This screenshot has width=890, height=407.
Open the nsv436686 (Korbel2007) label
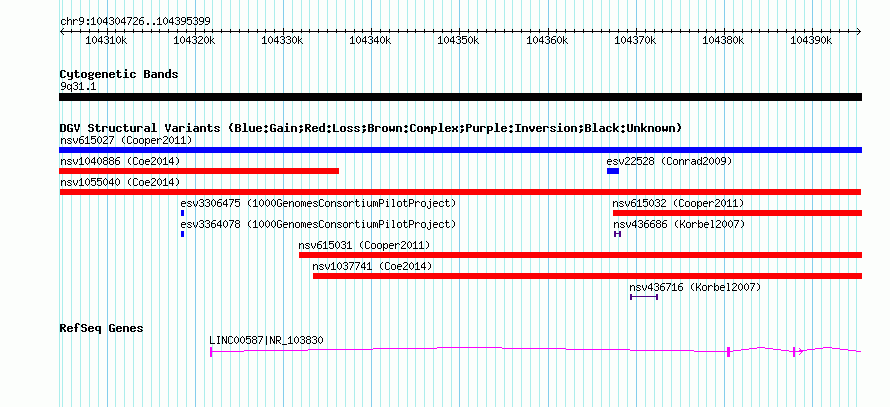[678, 224]
